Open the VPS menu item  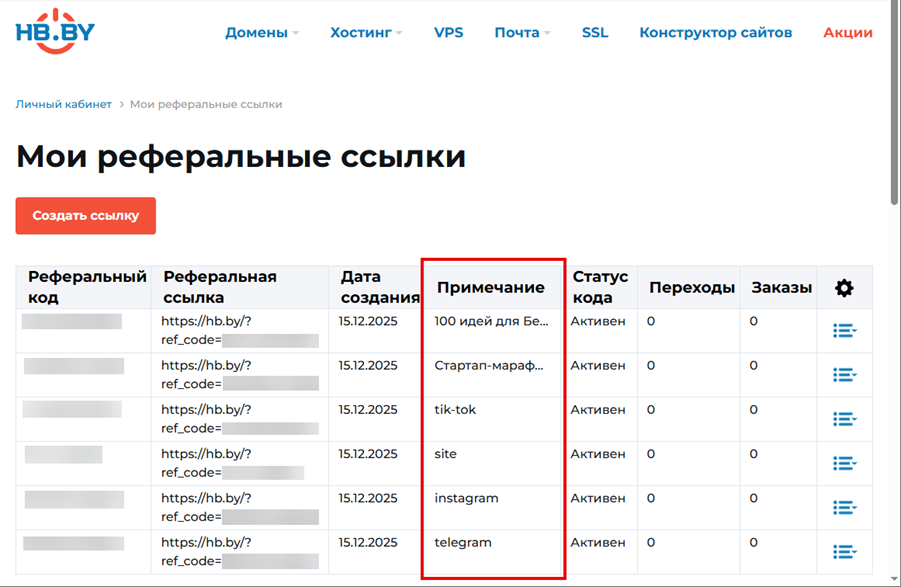pos(448,33)
